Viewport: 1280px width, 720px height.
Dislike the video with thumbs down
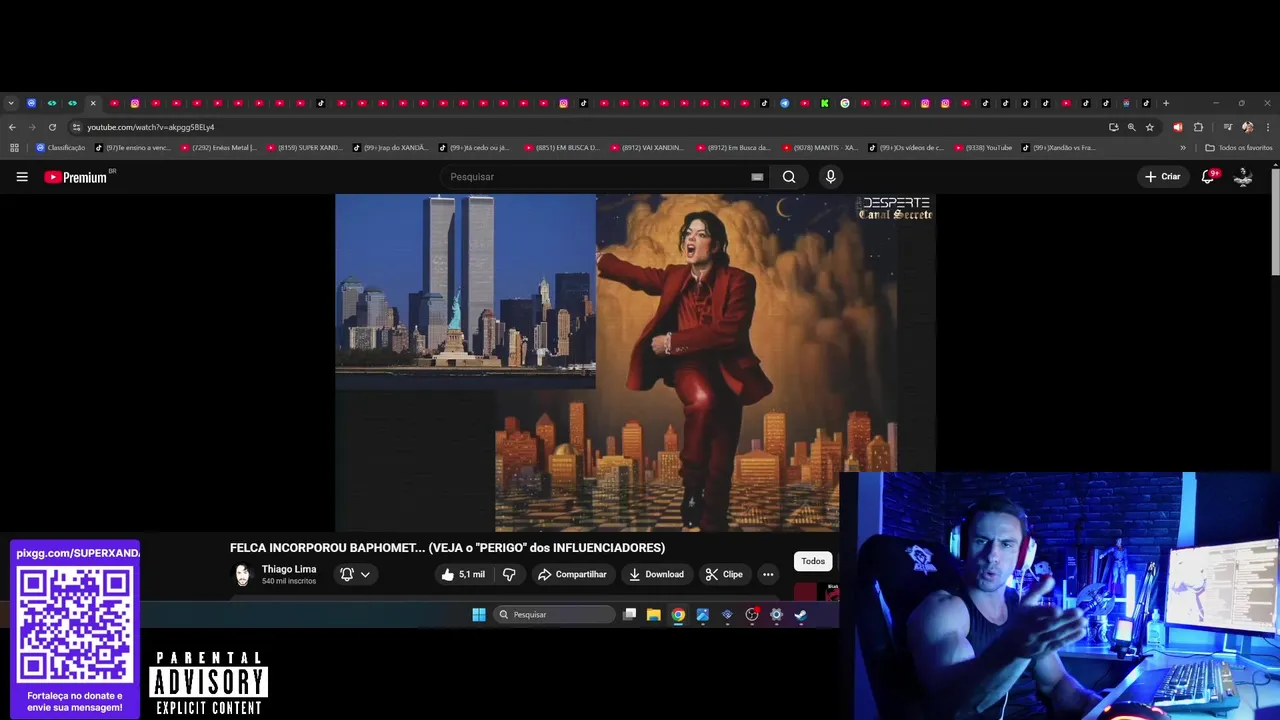click(509, 574)
